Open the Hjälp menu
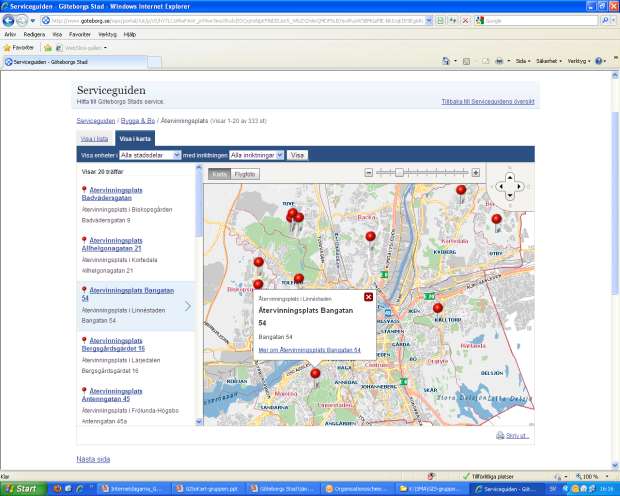This screenshot has width=620, height=496. click(130, 34)
